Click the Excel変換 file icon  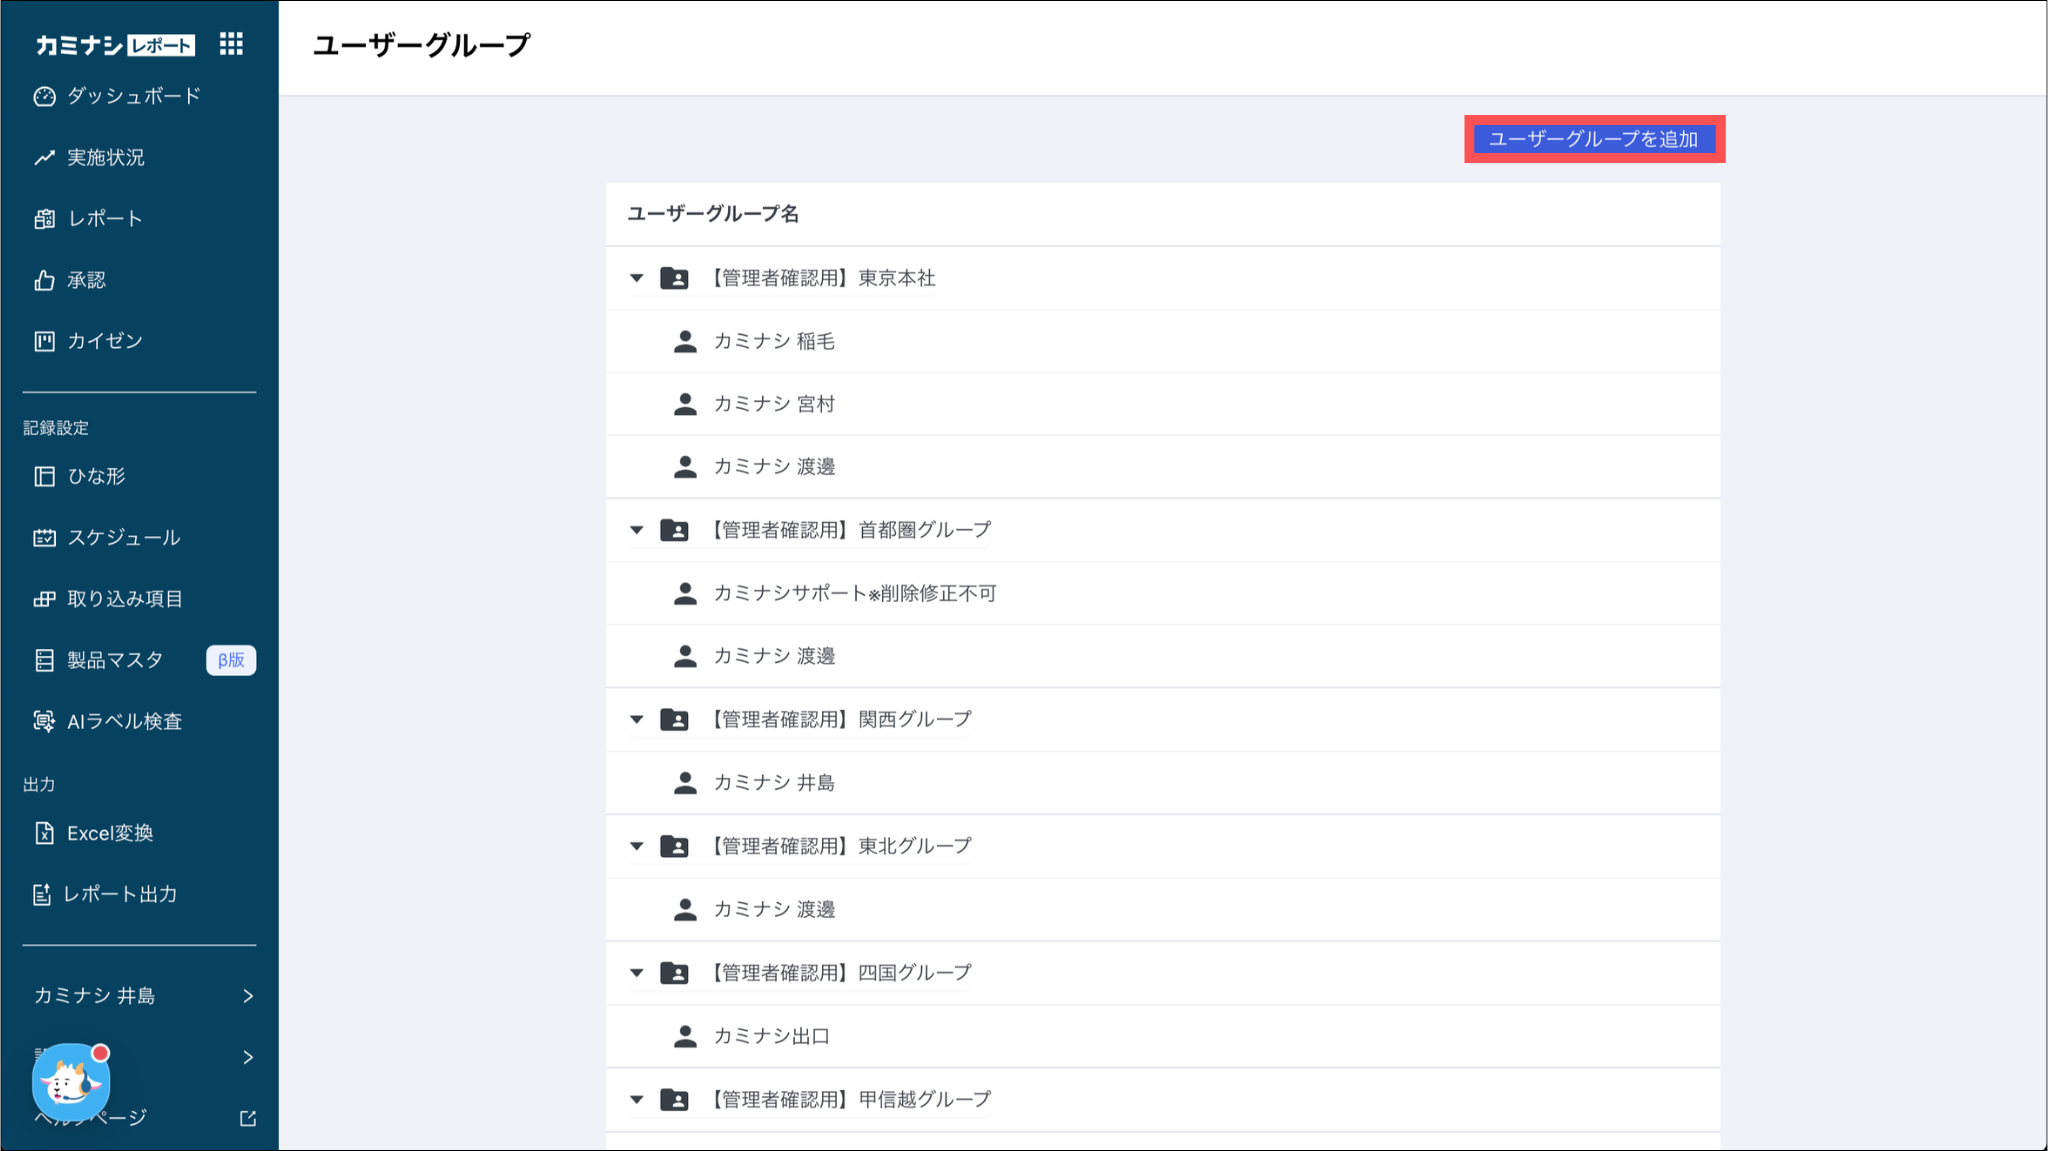pyautogui.click(x=44, y=833)
